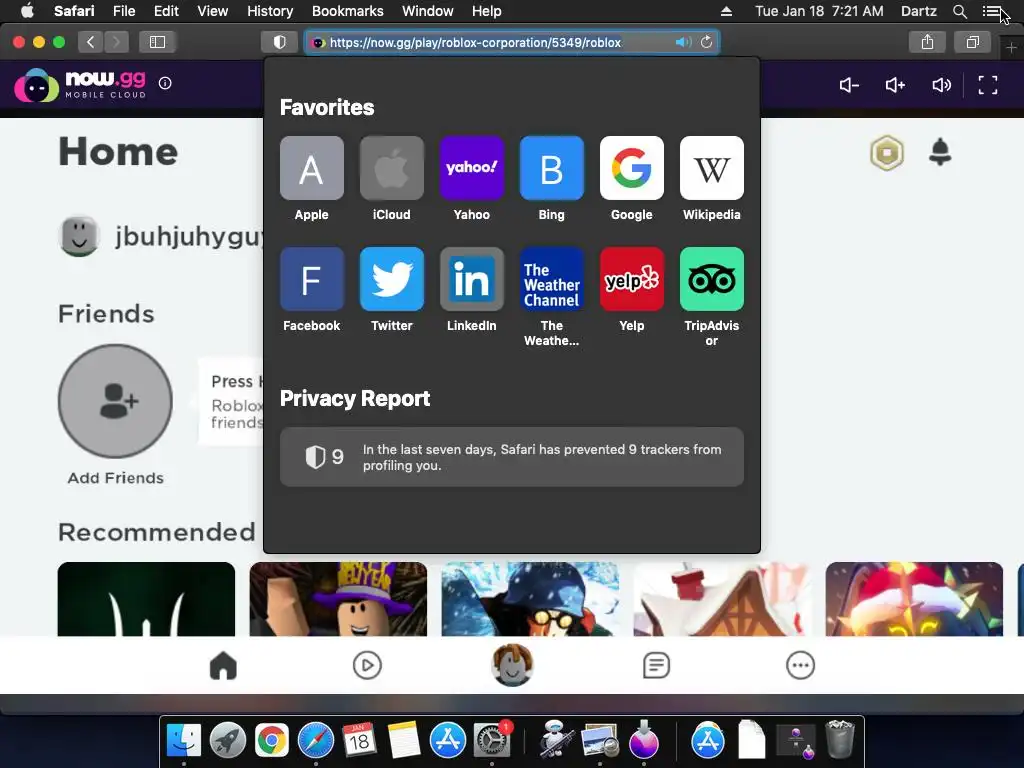Open the File menu
1024x768 pixels.
coord(124,11)
